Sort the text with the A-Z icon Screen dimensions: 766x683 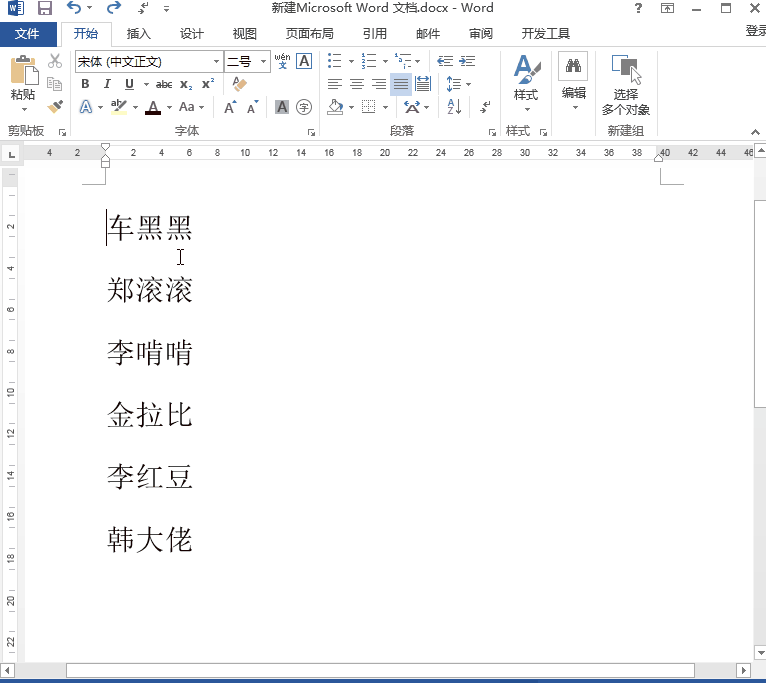click(454, 107)
